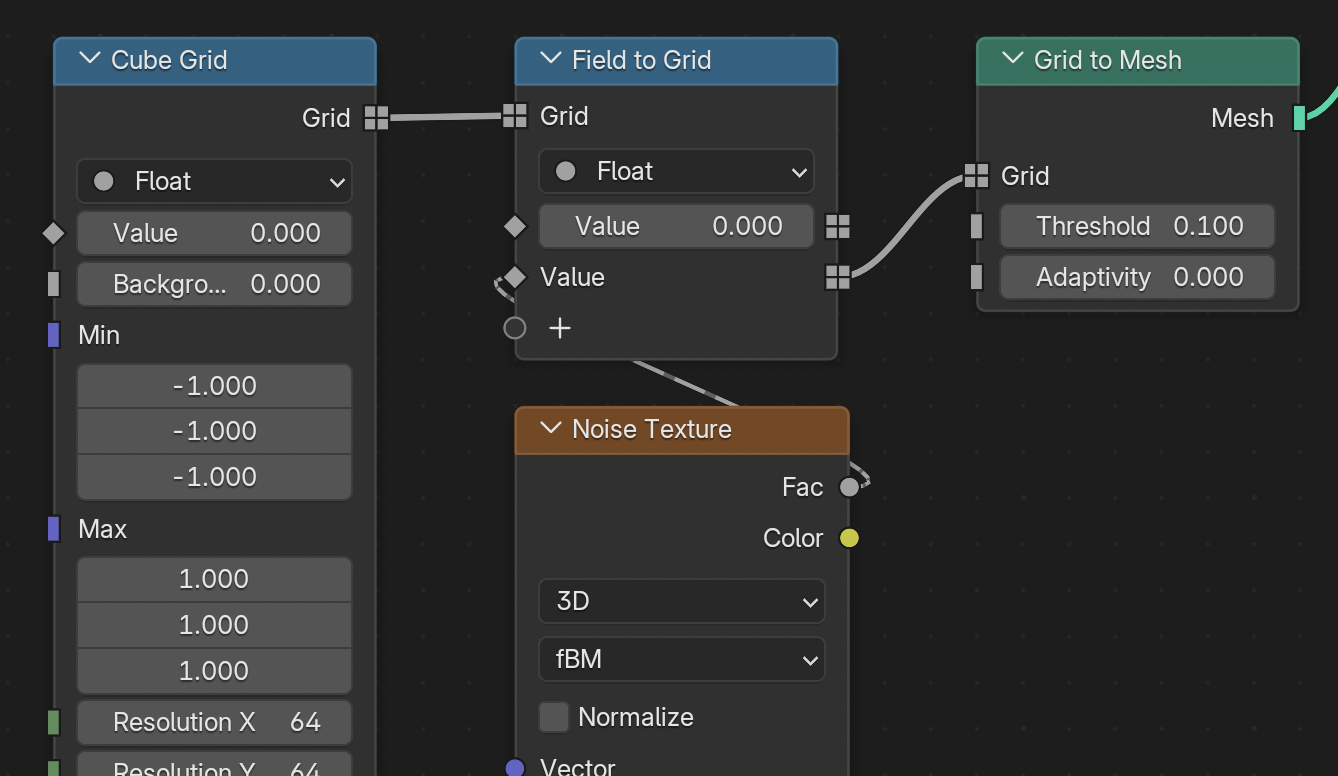
Task: Click the Adaptivity value field
Action: 1137,277
